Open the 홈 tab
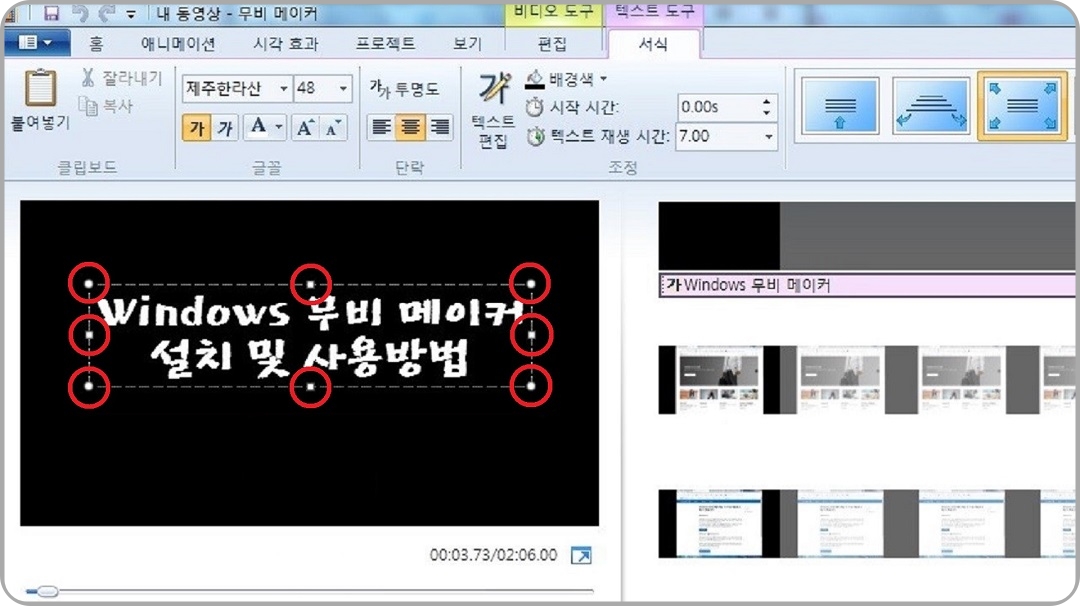1080x606 pixels. tap(96, 44)
